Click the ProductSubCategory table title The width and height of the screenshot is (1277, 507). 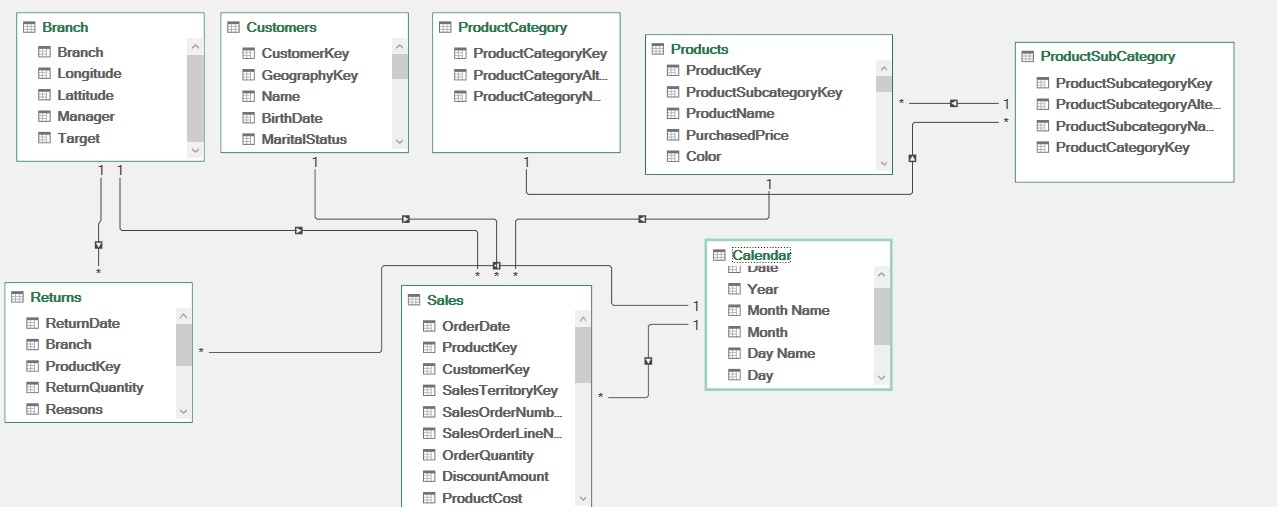tap(1107, 57)
